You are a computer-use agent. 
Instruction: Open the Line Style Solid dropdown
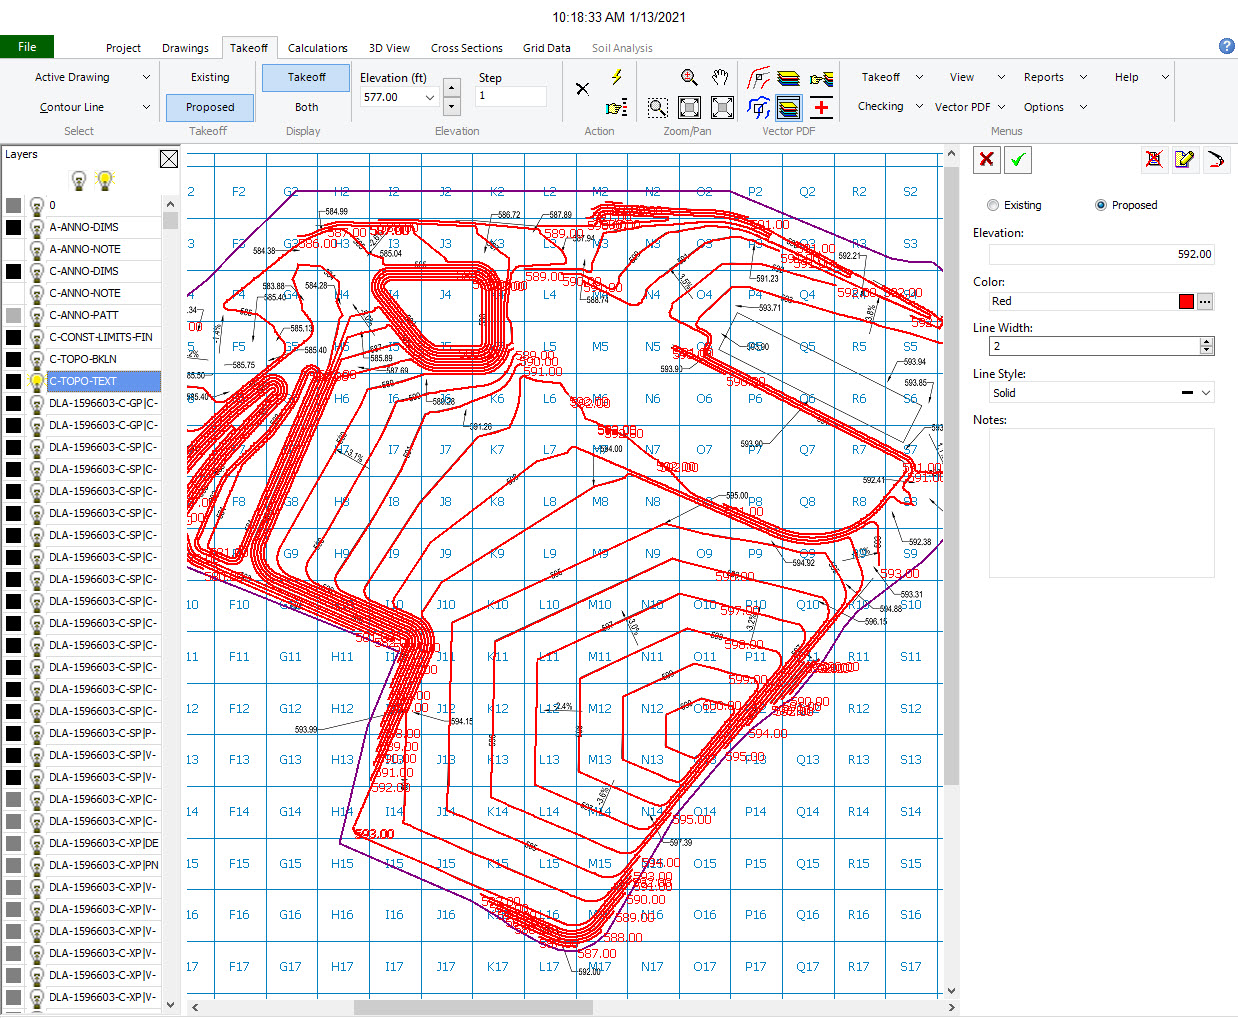(x=1102, y=393)
